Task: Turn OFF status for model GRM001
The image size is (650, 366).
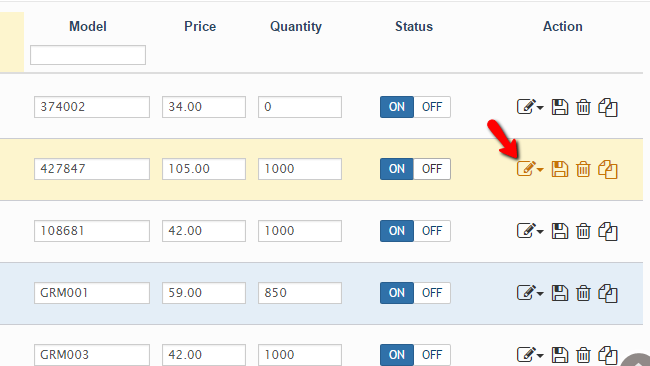Action: click(x=432, y=293)
